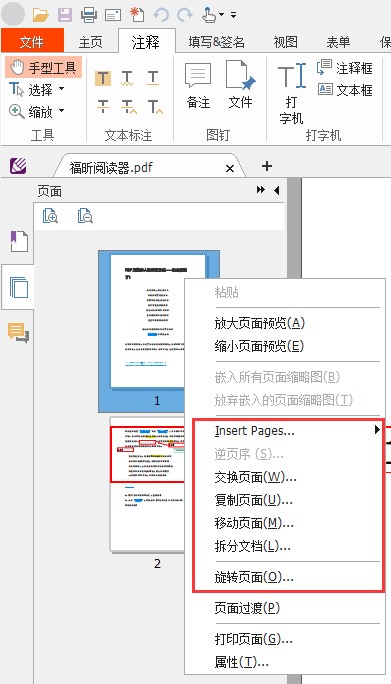391x684 pixels.
Task: Select the Squiggly underline markup tool
Action: coord(127,78)
